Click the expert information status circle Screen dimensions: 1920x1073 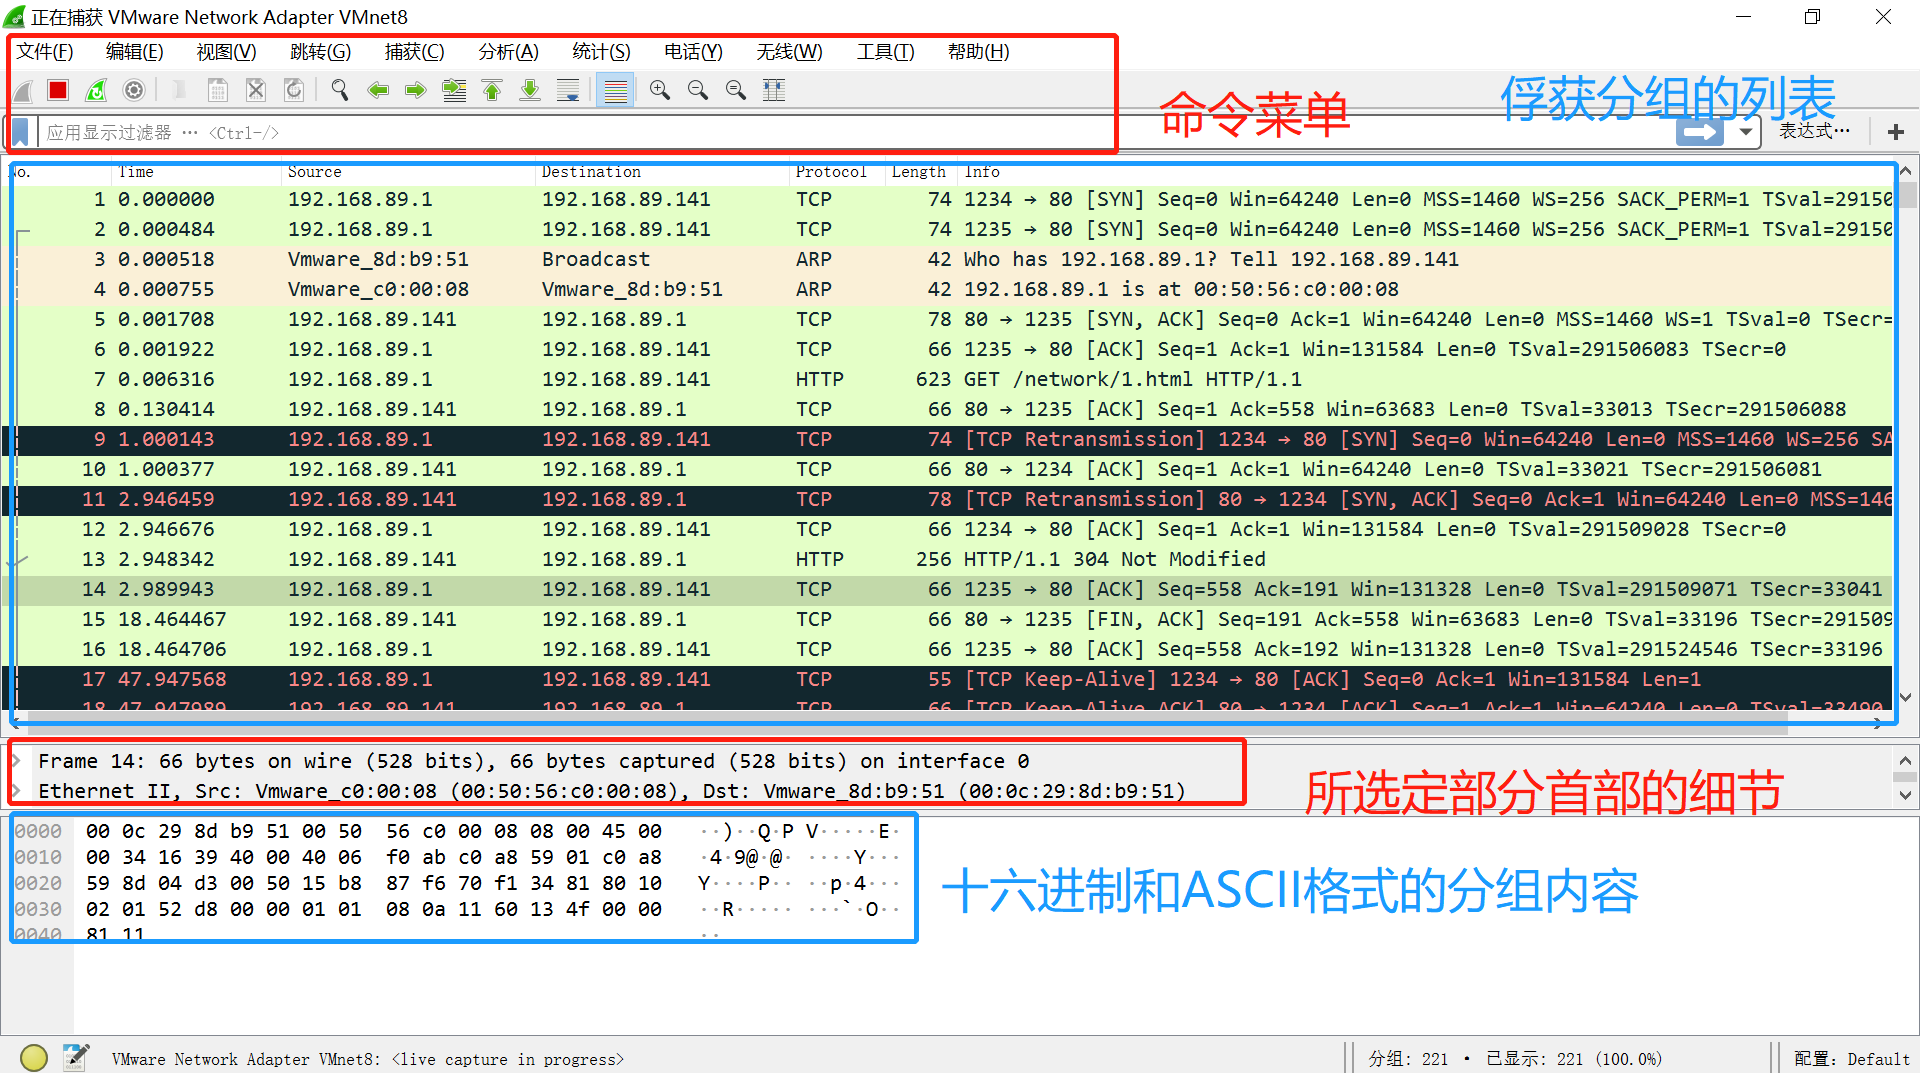coord(34,1057)
